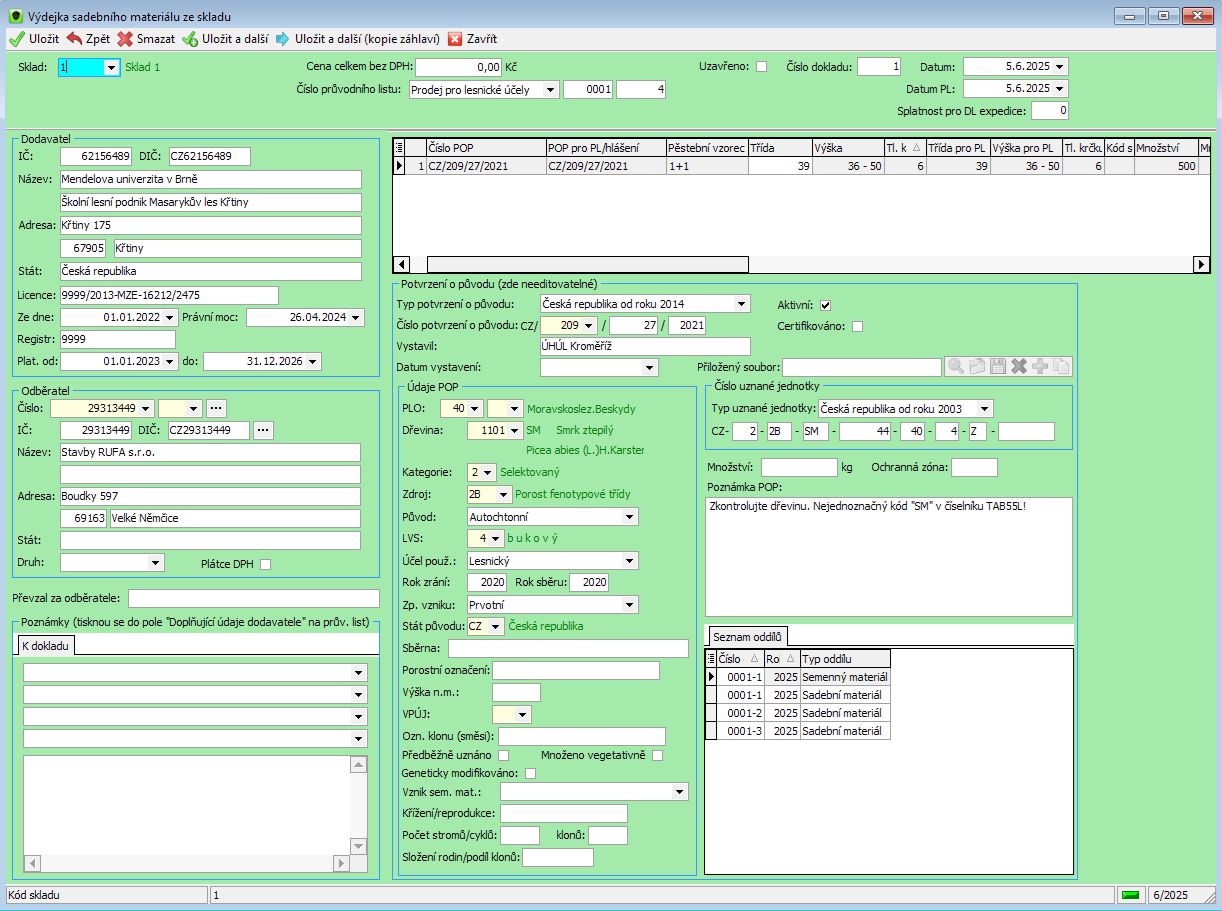Switch to the Seznam oddílů tab
Screen dimensions: 1222x911
(748, 636)
